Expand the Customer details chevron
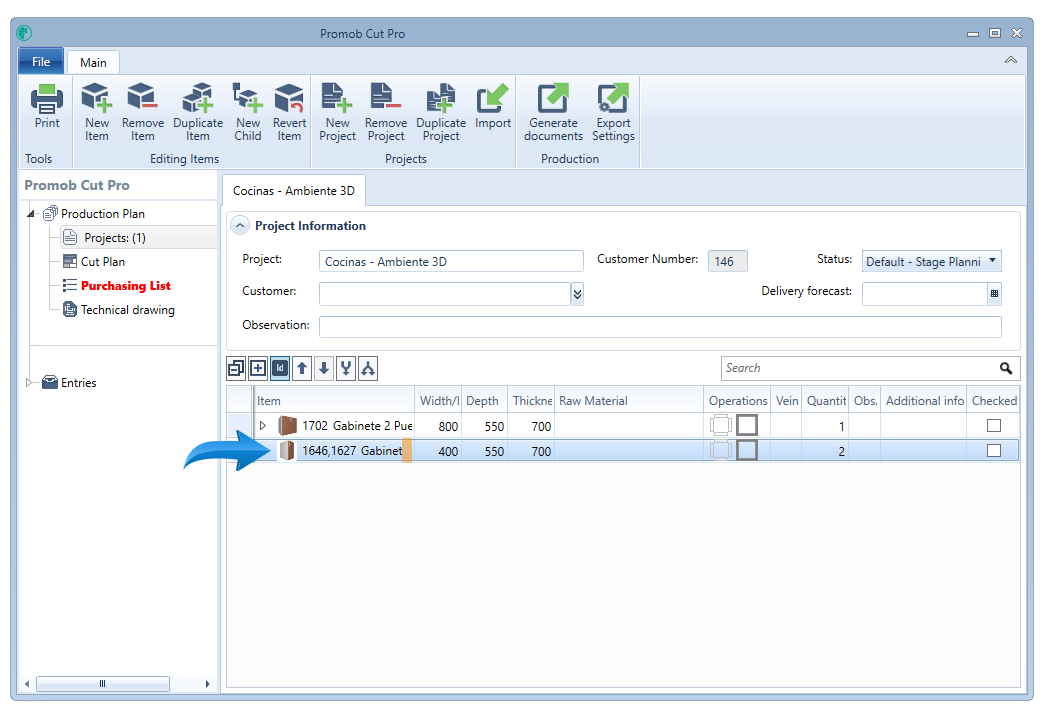Image resolution: width=1053 pixels, height=706 pixels. click(577, 294)
